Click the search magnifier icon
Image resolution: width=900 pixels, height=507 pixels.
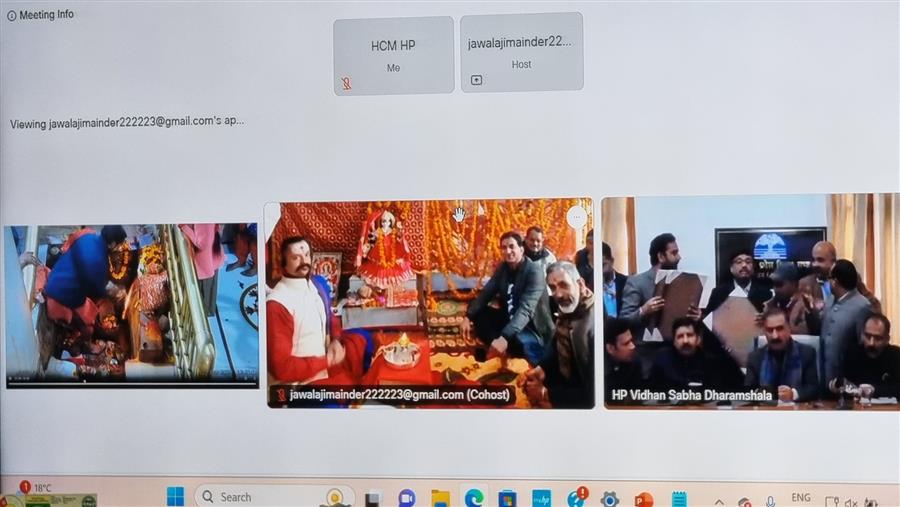[208, 497]
